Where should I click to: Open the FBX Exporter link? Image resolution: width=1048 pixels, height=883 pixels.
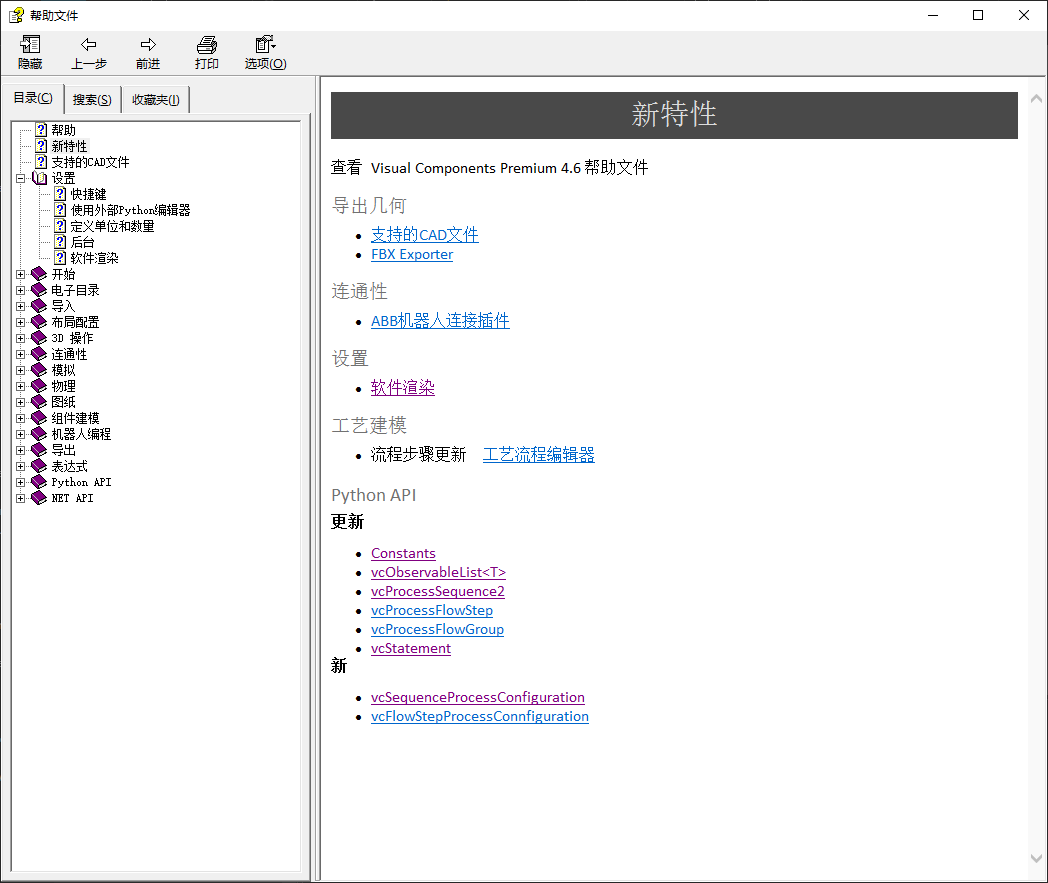tap(412, 255)
